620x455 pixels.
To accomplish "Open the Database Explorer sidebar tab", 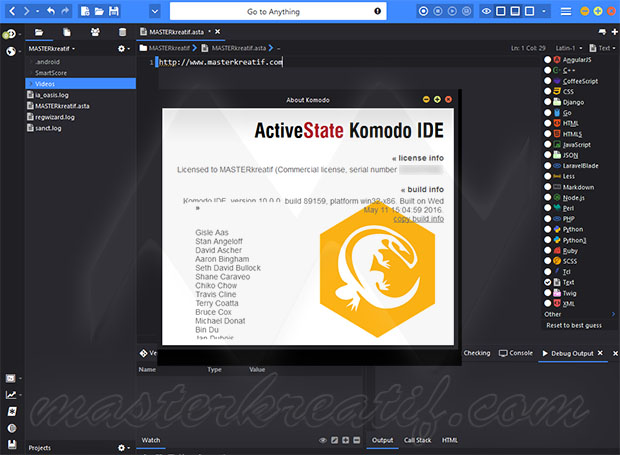I will 123,32.
